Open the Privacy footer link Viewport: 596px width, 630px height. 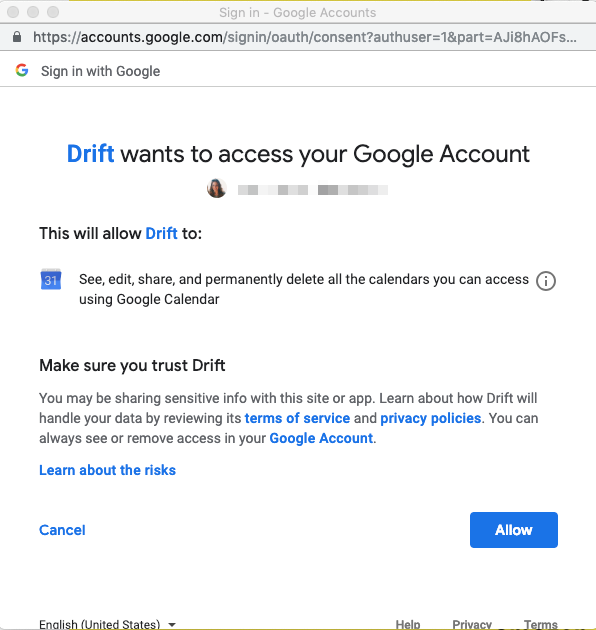[472, 624]
